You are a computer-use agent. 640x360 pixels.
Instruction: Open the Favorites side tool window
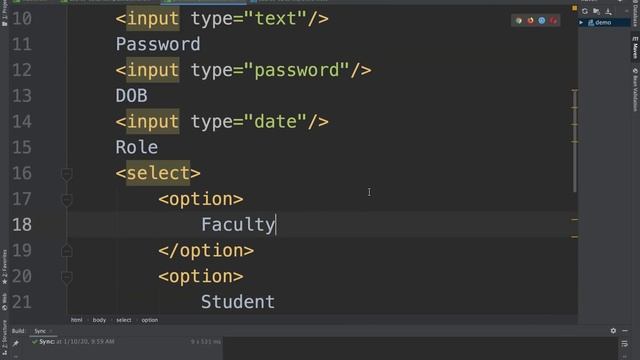tap(4, 267)
